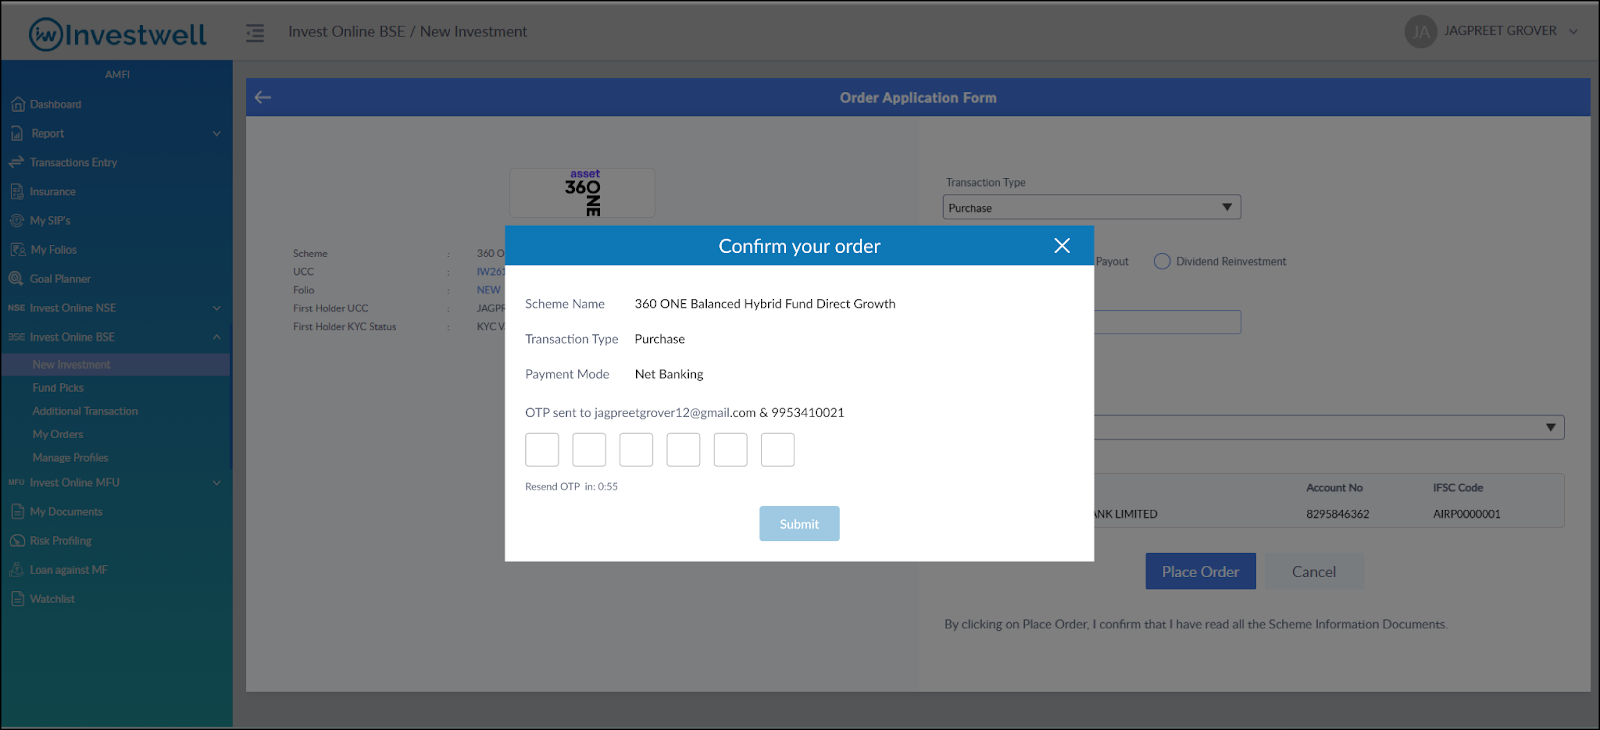
Task: Click the MFU badge icon
Action: coord(17,482)
